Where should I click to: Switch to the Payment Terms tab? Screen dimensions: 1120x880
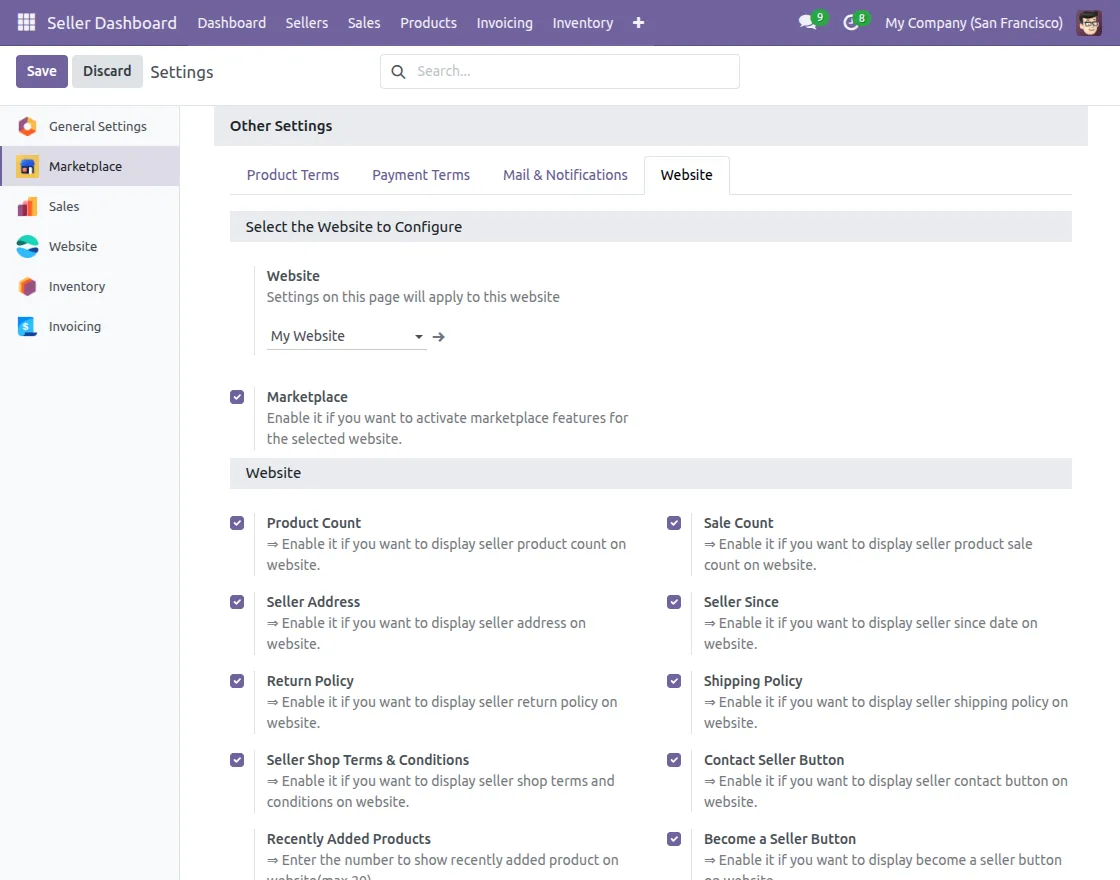point(420,175)
